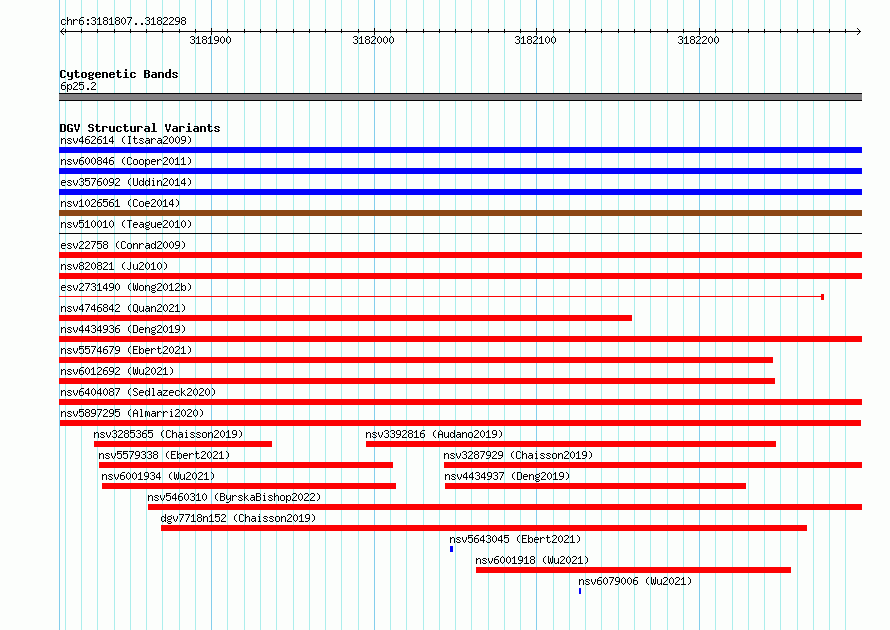Open esv22758 (Conrad2009) variant label
The image size is (890, 630).
pyautogui.click(x=123, y=245)
